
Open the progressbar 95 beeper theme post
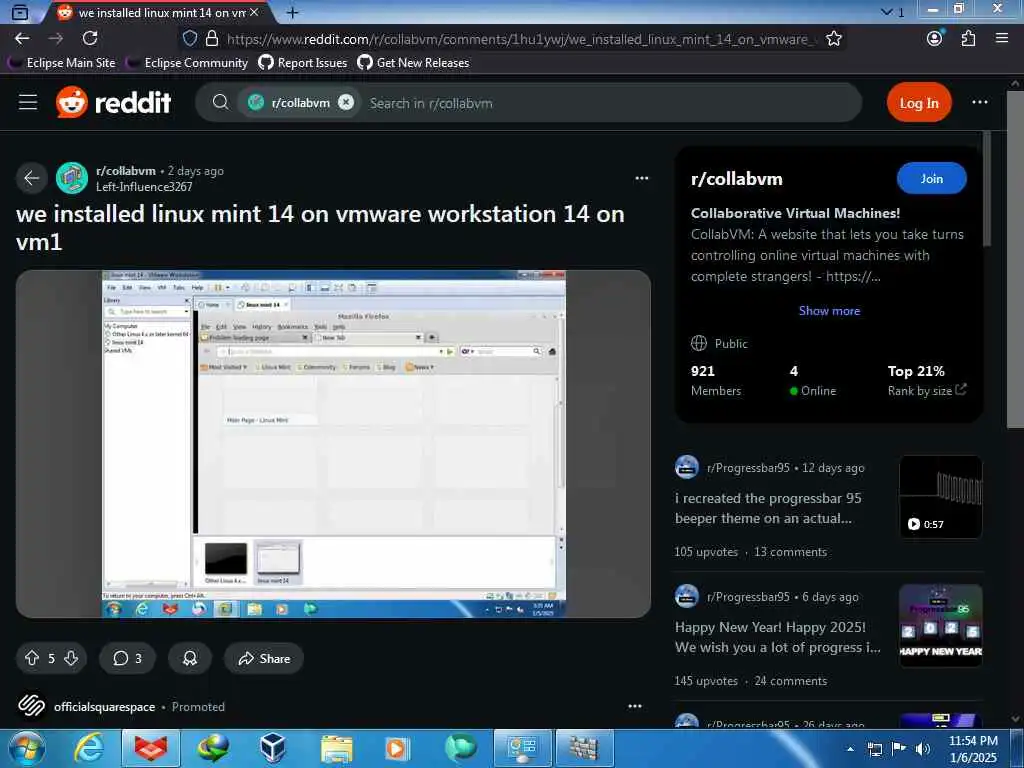coord(768,508)
